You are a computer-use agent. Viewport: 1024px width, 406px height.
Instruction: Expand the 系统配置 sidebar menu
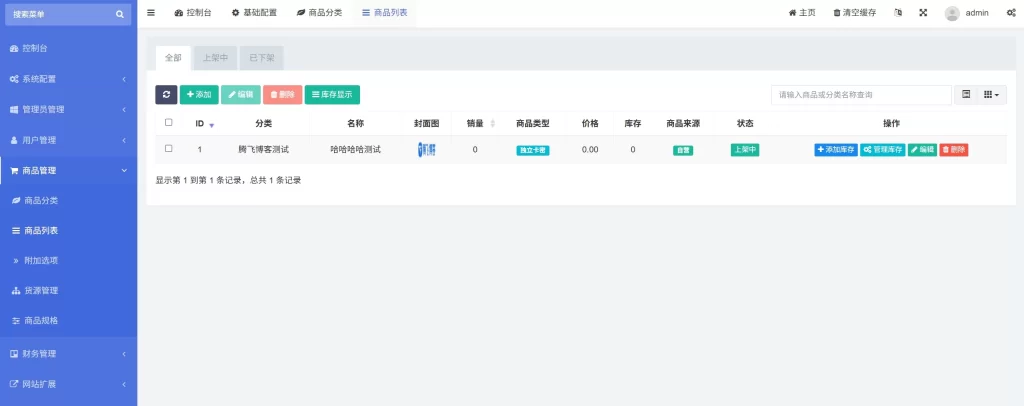(69, 79)
